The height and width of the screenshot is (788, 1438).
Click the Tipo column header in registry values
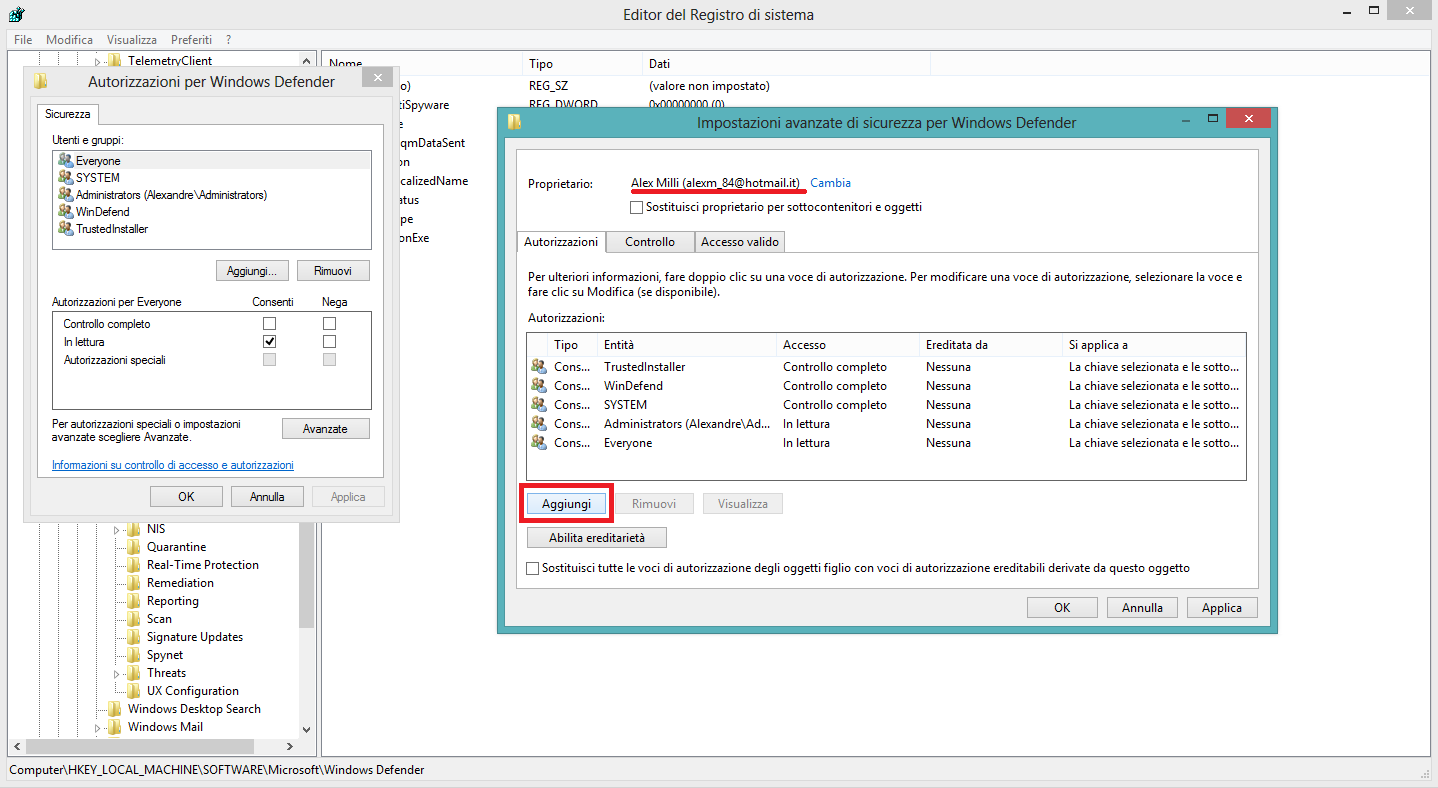pyautogui.click(x=582, y=64)
